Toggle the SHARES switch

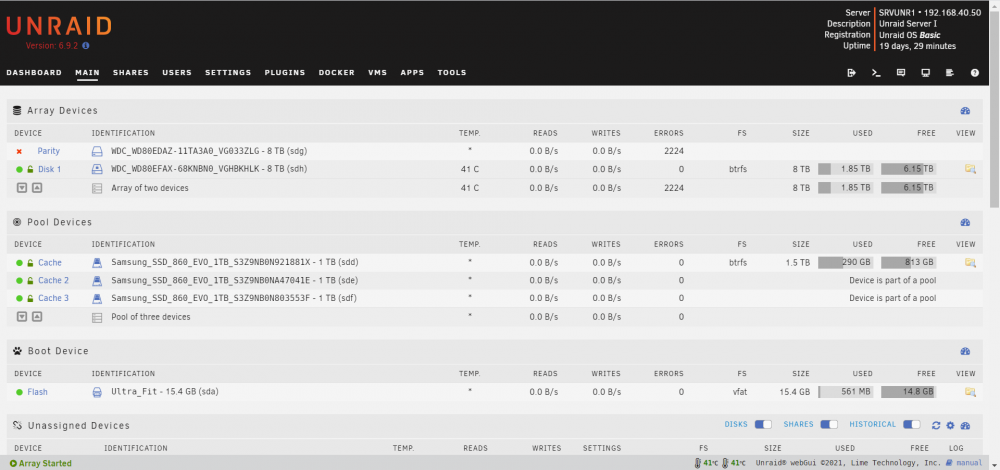(828, 425)
